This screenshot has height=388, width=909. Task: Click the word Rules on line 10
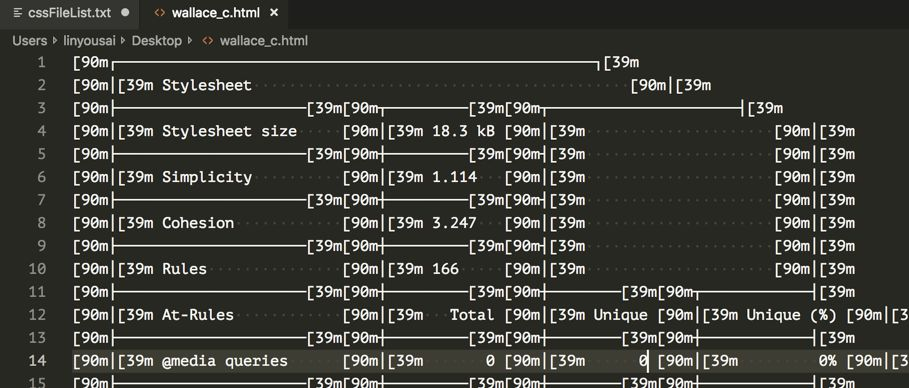click(184, 269)
